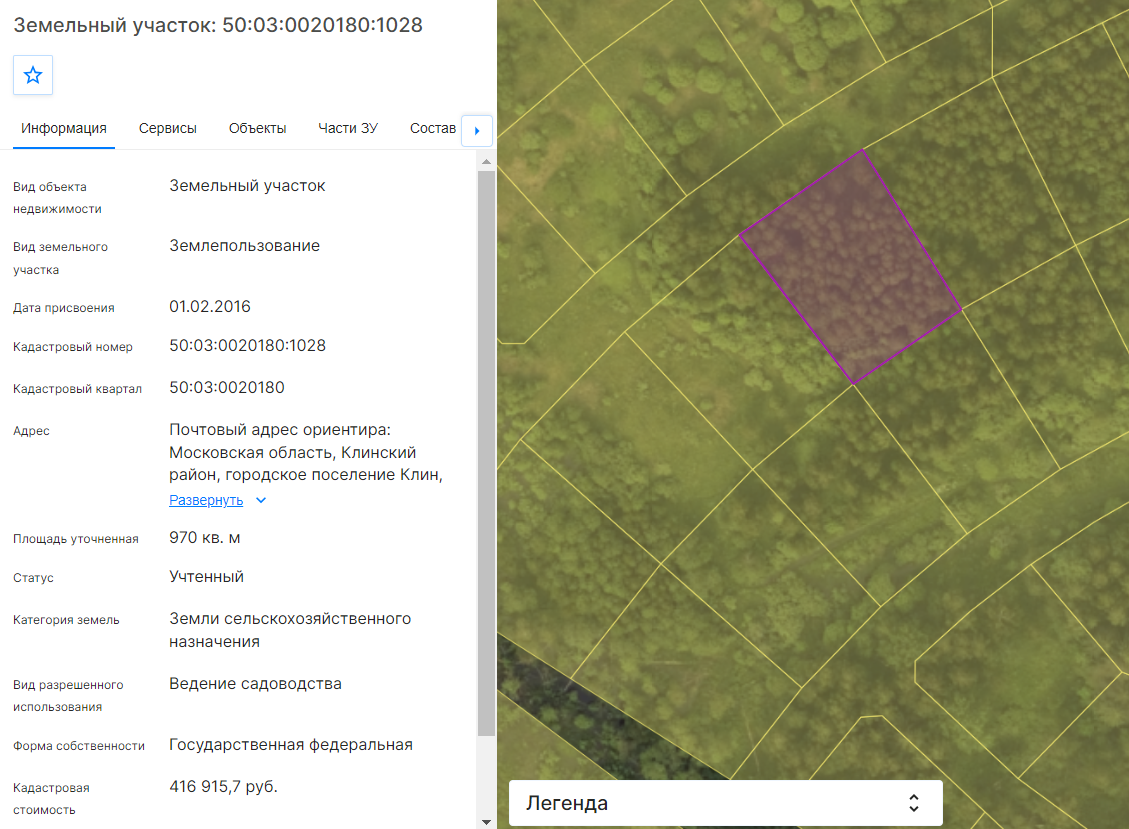
Task: Switch to the Части ЗУ tab
Action: (348, 128)
